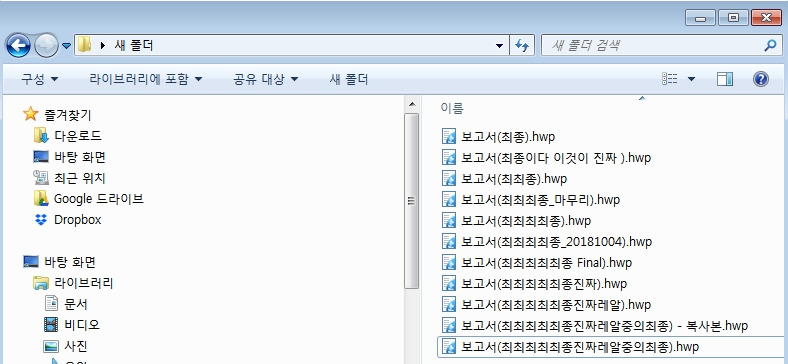Select 라이브러리 in the tree
Screen dimensions: 788x364
[84, 283]
